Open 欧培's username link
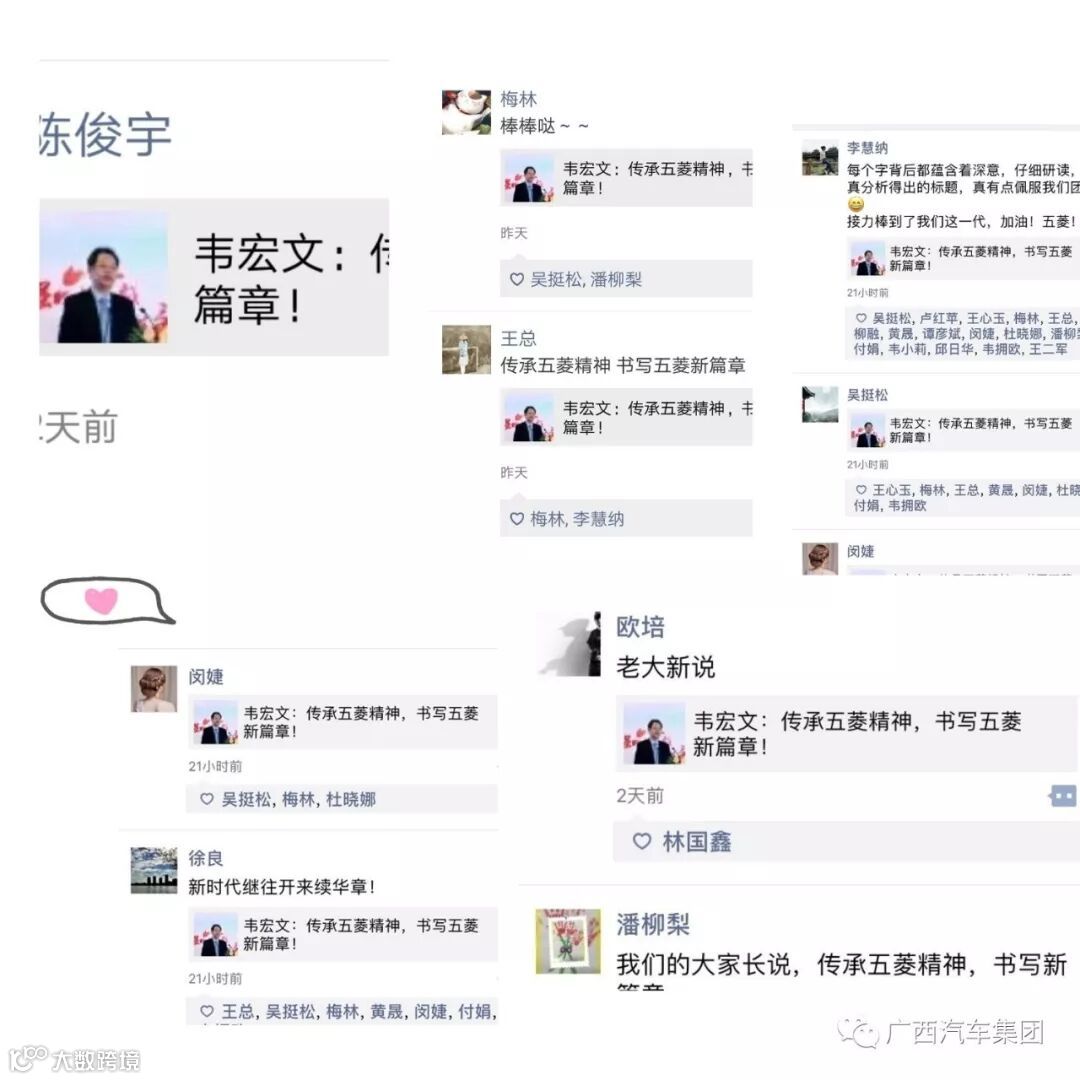1080x1080 pixels. [x=641, y=627]
